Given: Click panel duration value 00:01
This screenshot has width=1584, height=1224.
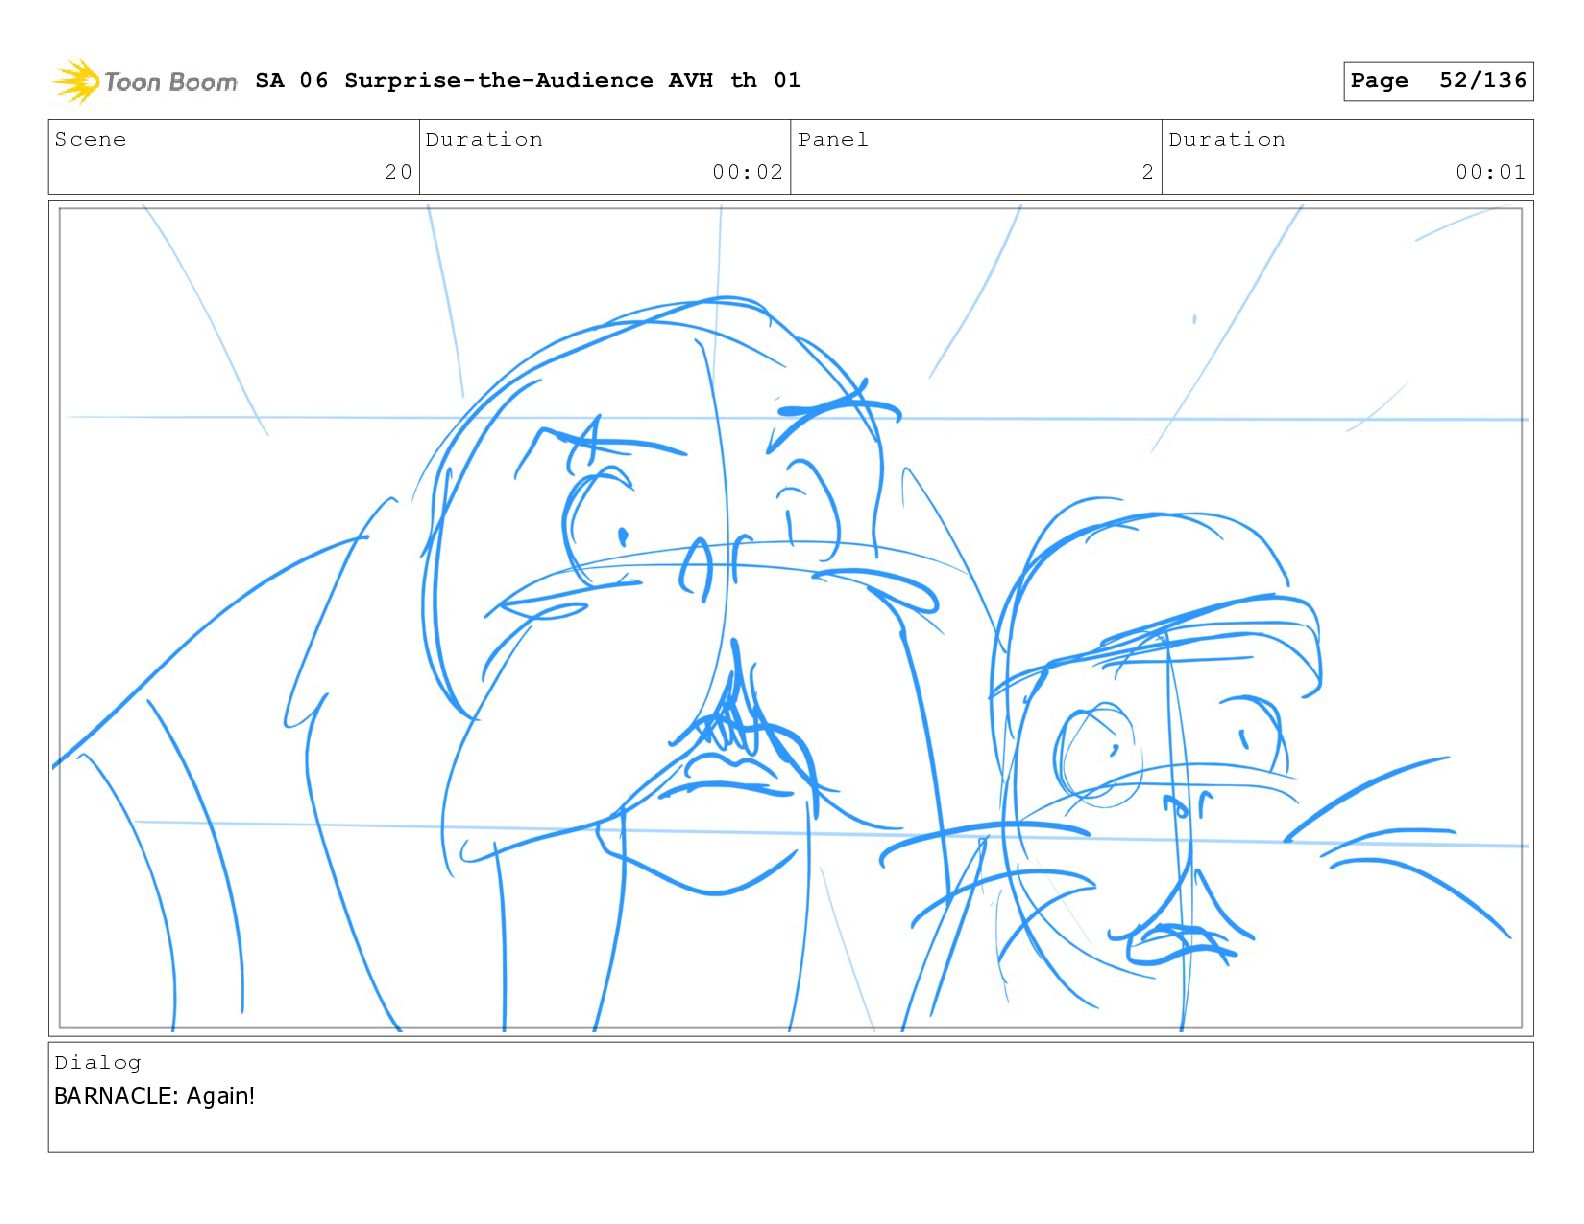Looking at the screenshot, I should tap(1490, 172).
